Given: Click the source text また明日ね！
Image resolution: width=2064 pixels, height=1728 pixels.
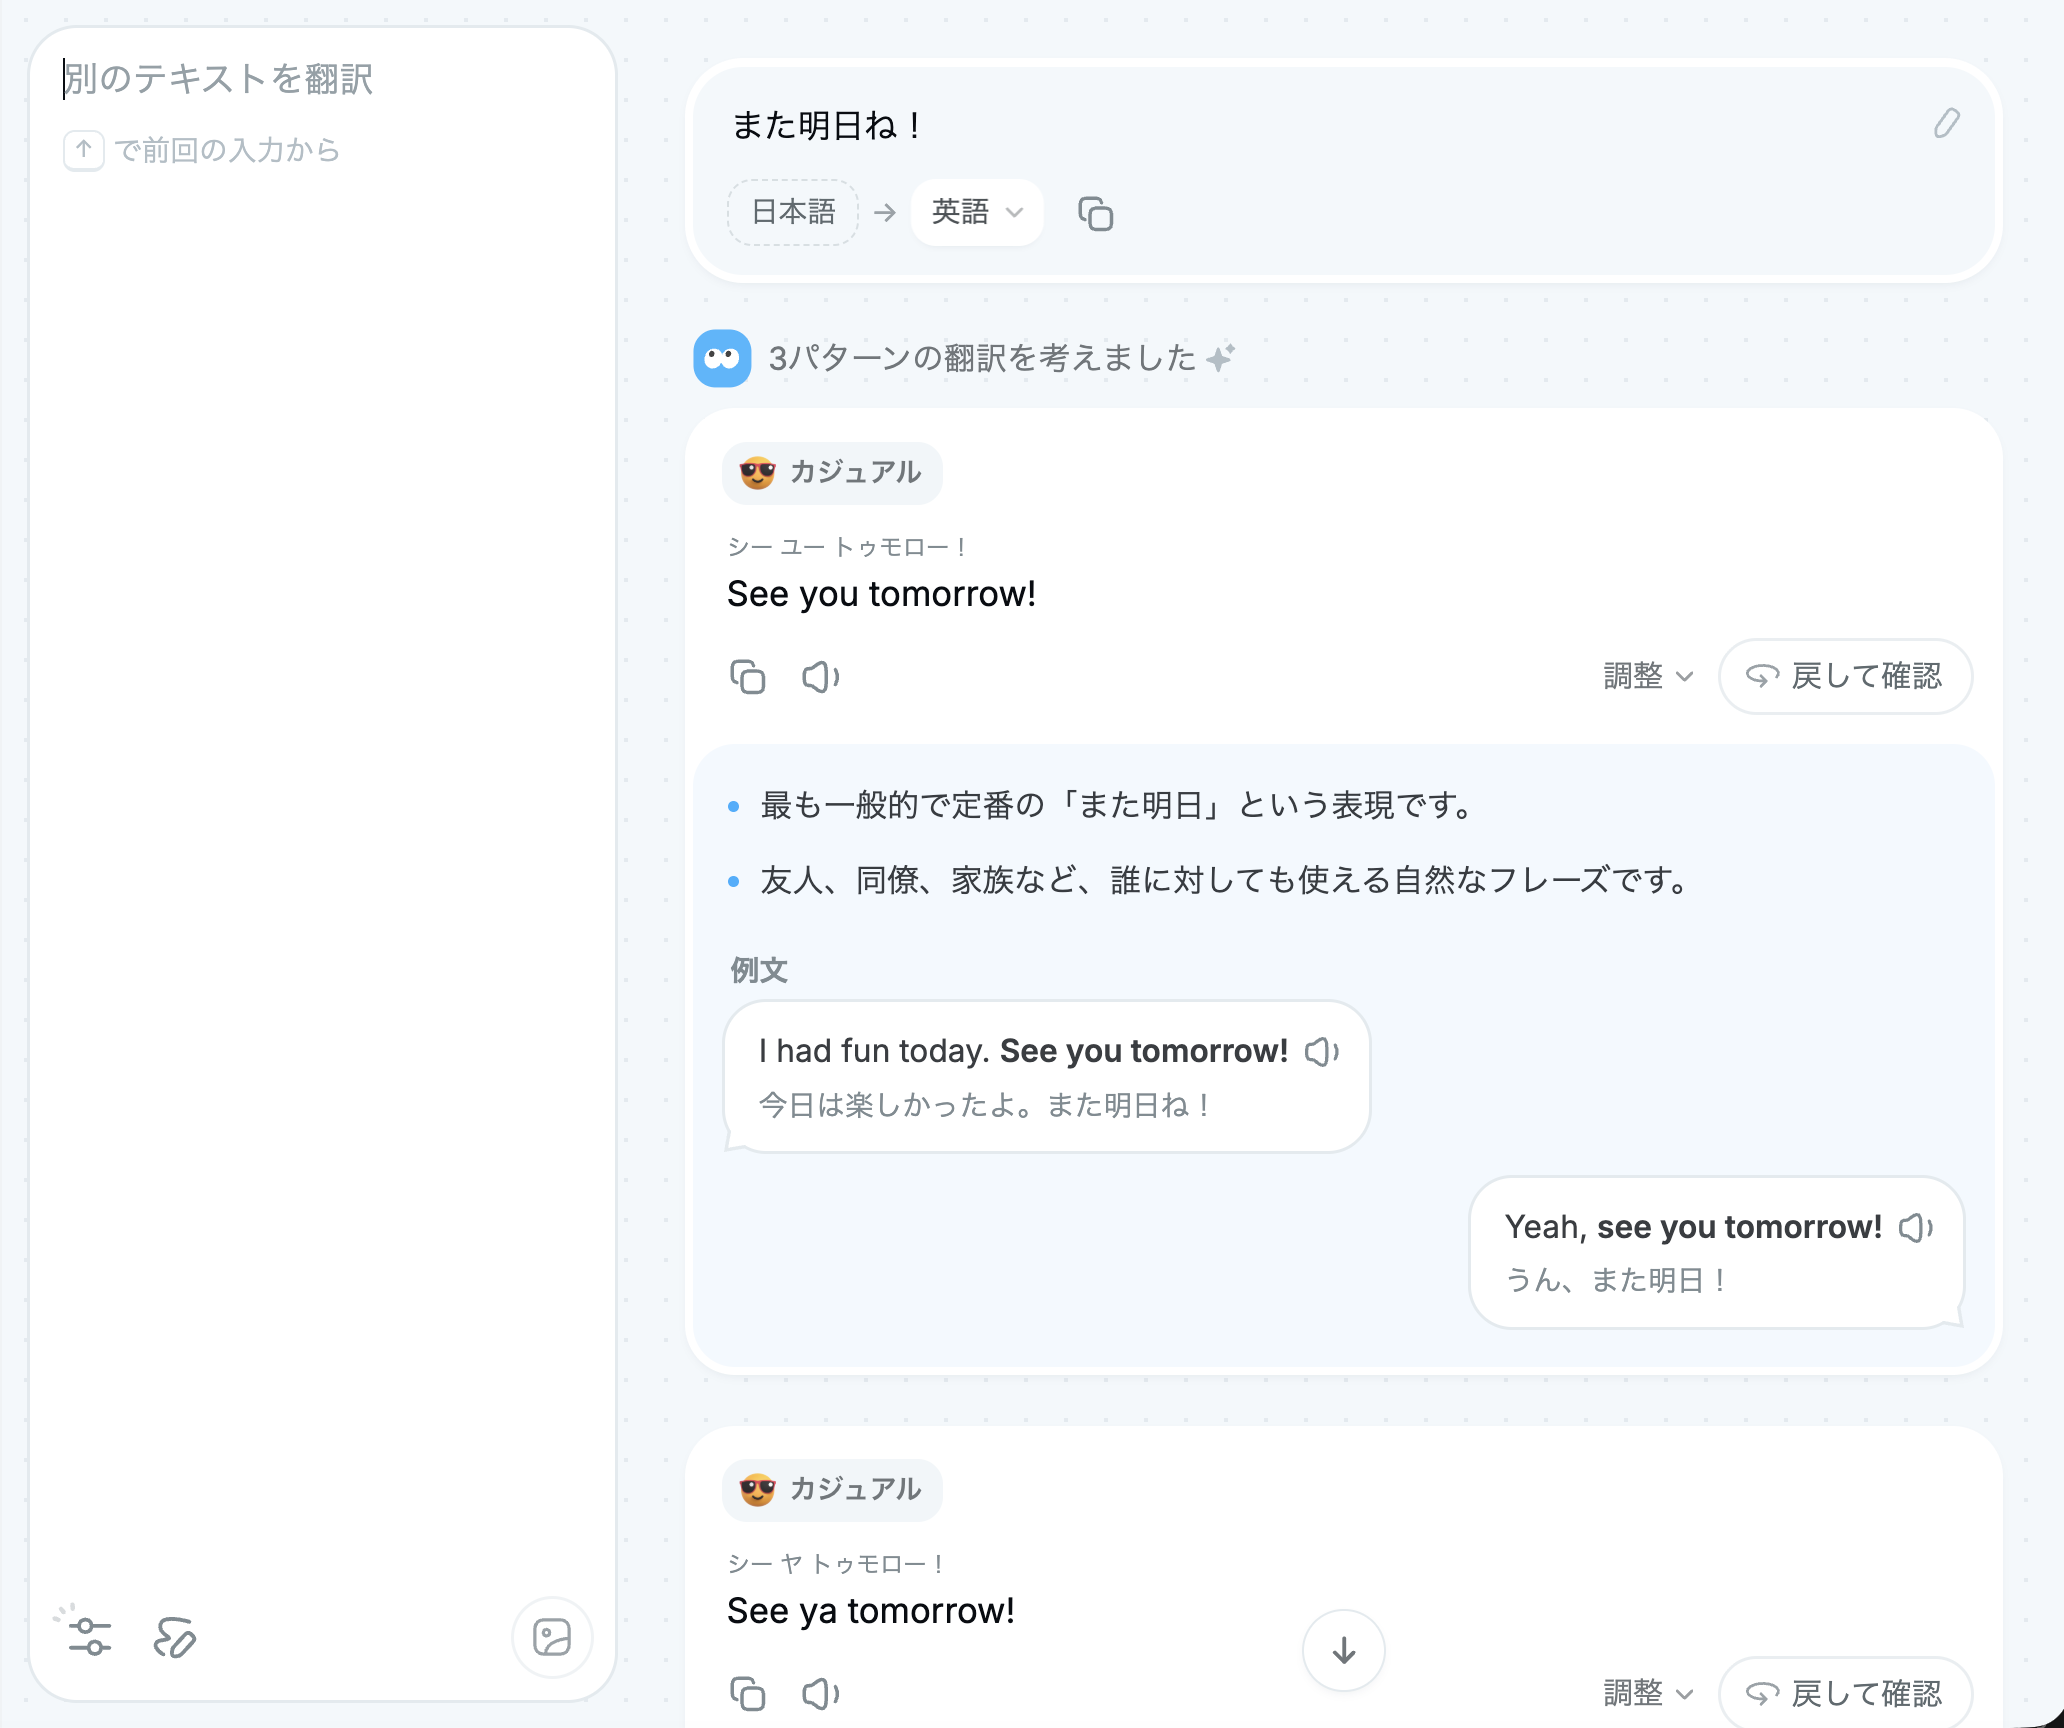Looking at the screenshot, I should point(827,126).
